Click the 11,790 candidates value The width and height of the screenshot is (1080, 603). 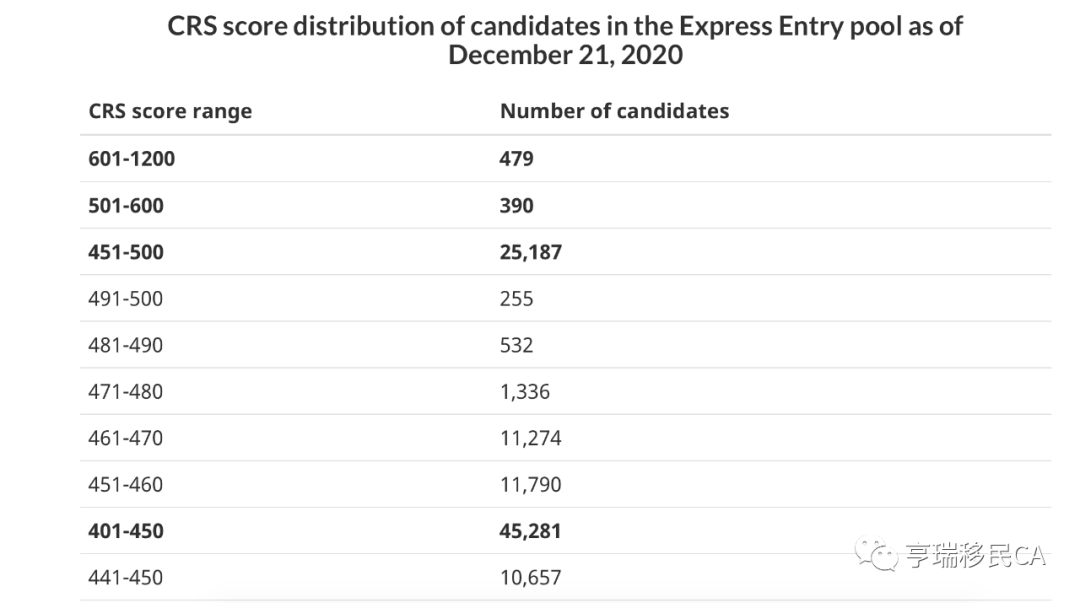point(531,484)
